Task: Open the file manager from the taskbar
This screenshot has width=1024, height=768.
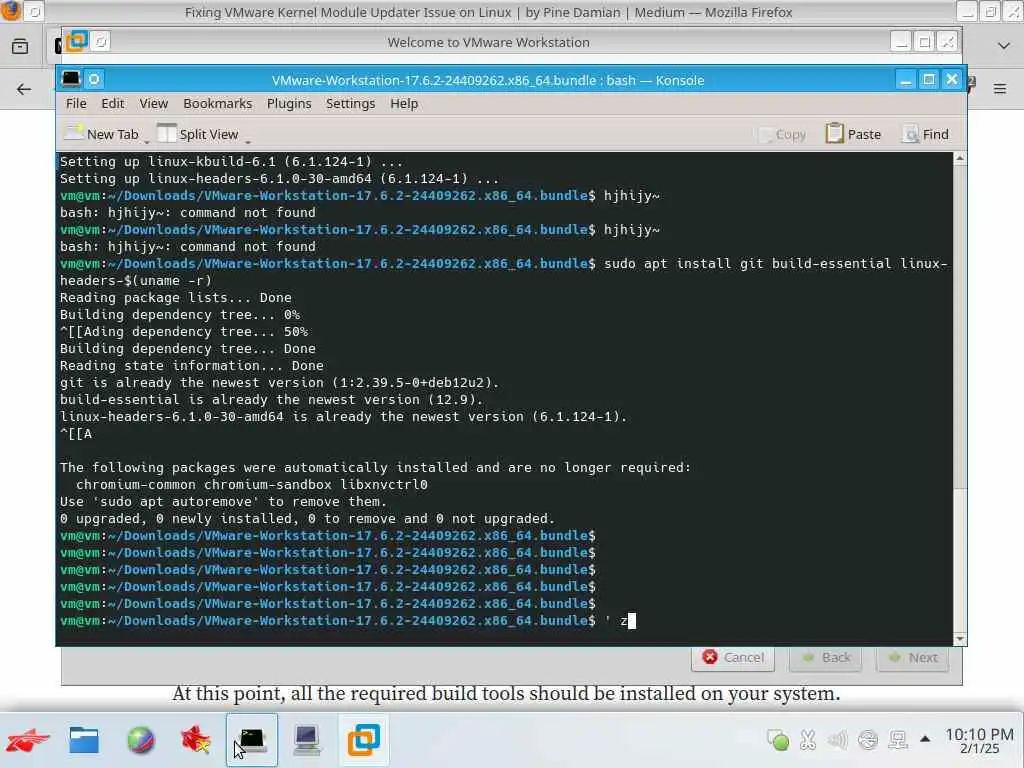Action: tap(84, 741)
